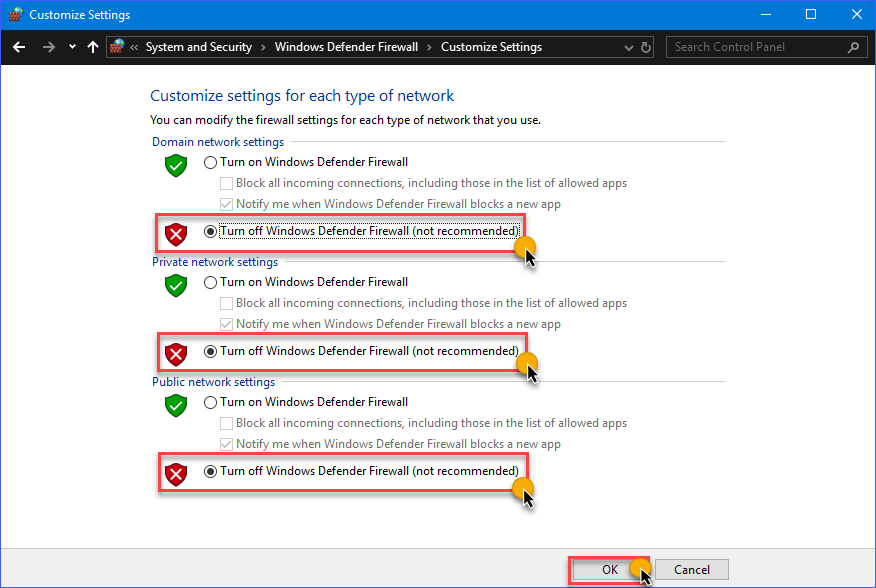Screen dimensions: 876x588
Task: Select Turn on Windows Defender Firewall for Domain
Action: pyautogui.click(x=210, y=161)
